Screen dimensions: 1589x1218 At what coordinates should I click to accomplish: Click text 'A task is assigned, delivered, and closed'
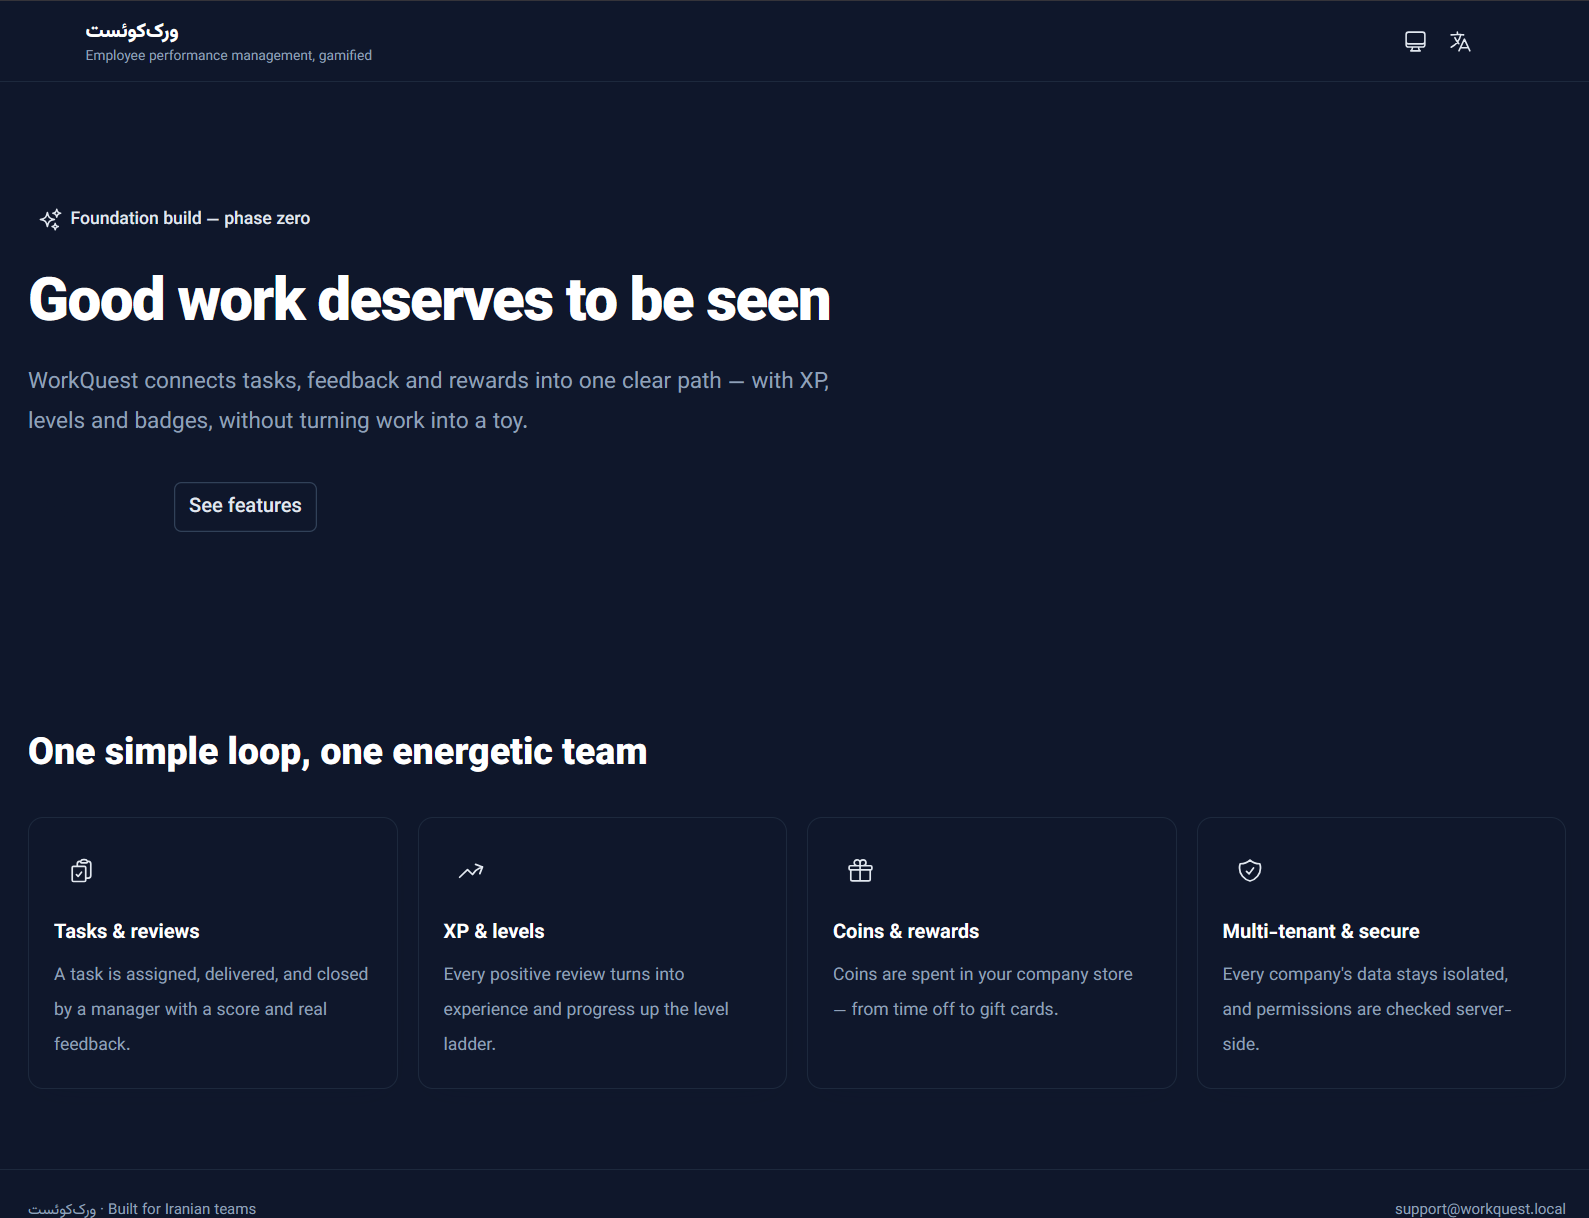(x=211, y=974)
